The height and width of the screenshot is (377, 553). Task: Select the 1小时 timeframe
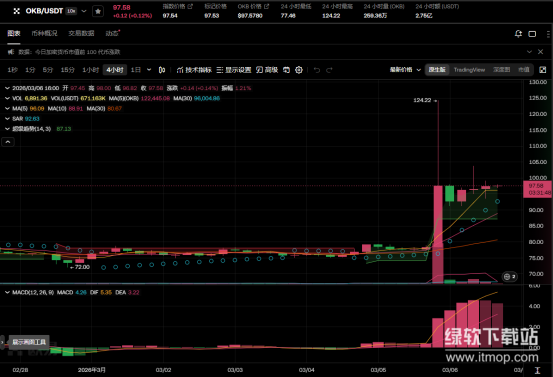[x=90, y=70]
